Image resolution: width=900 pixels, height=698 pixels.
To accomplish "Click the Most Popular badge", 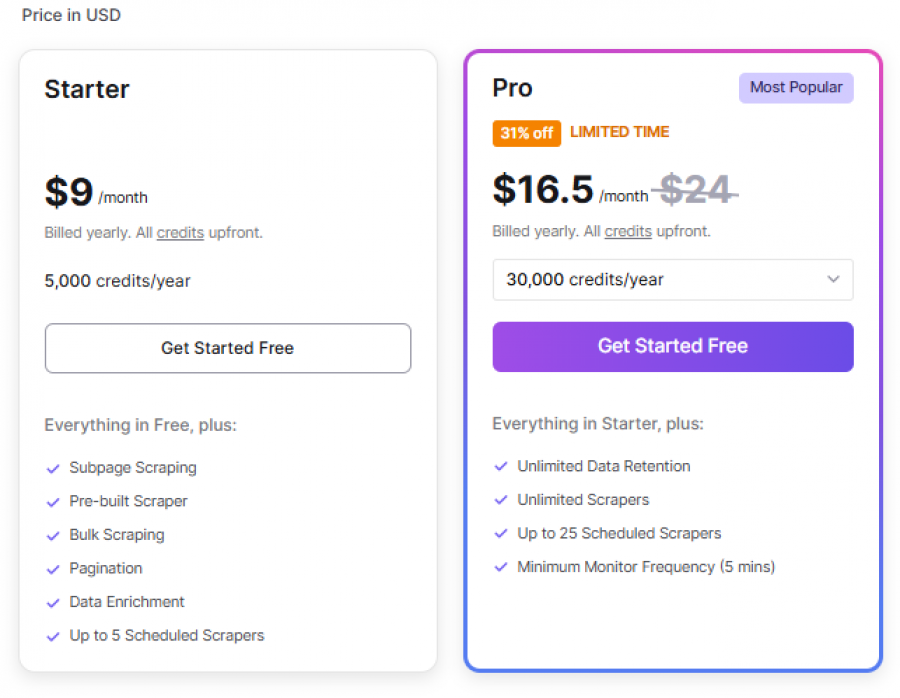I will 796,88.
